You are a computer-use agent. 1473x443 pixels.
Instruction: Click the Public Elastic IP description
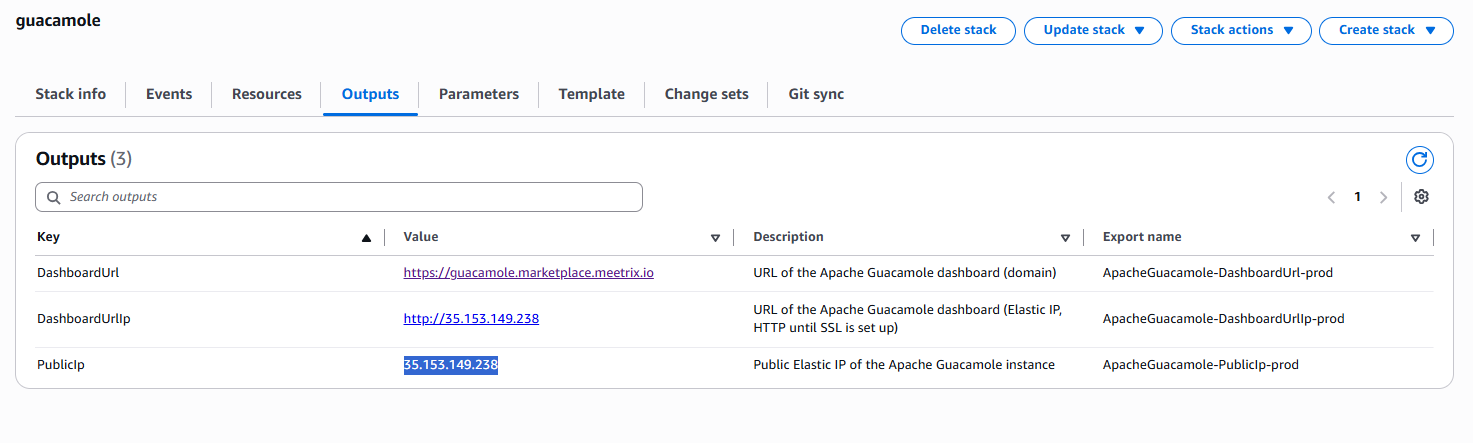[x=904, y=365]
